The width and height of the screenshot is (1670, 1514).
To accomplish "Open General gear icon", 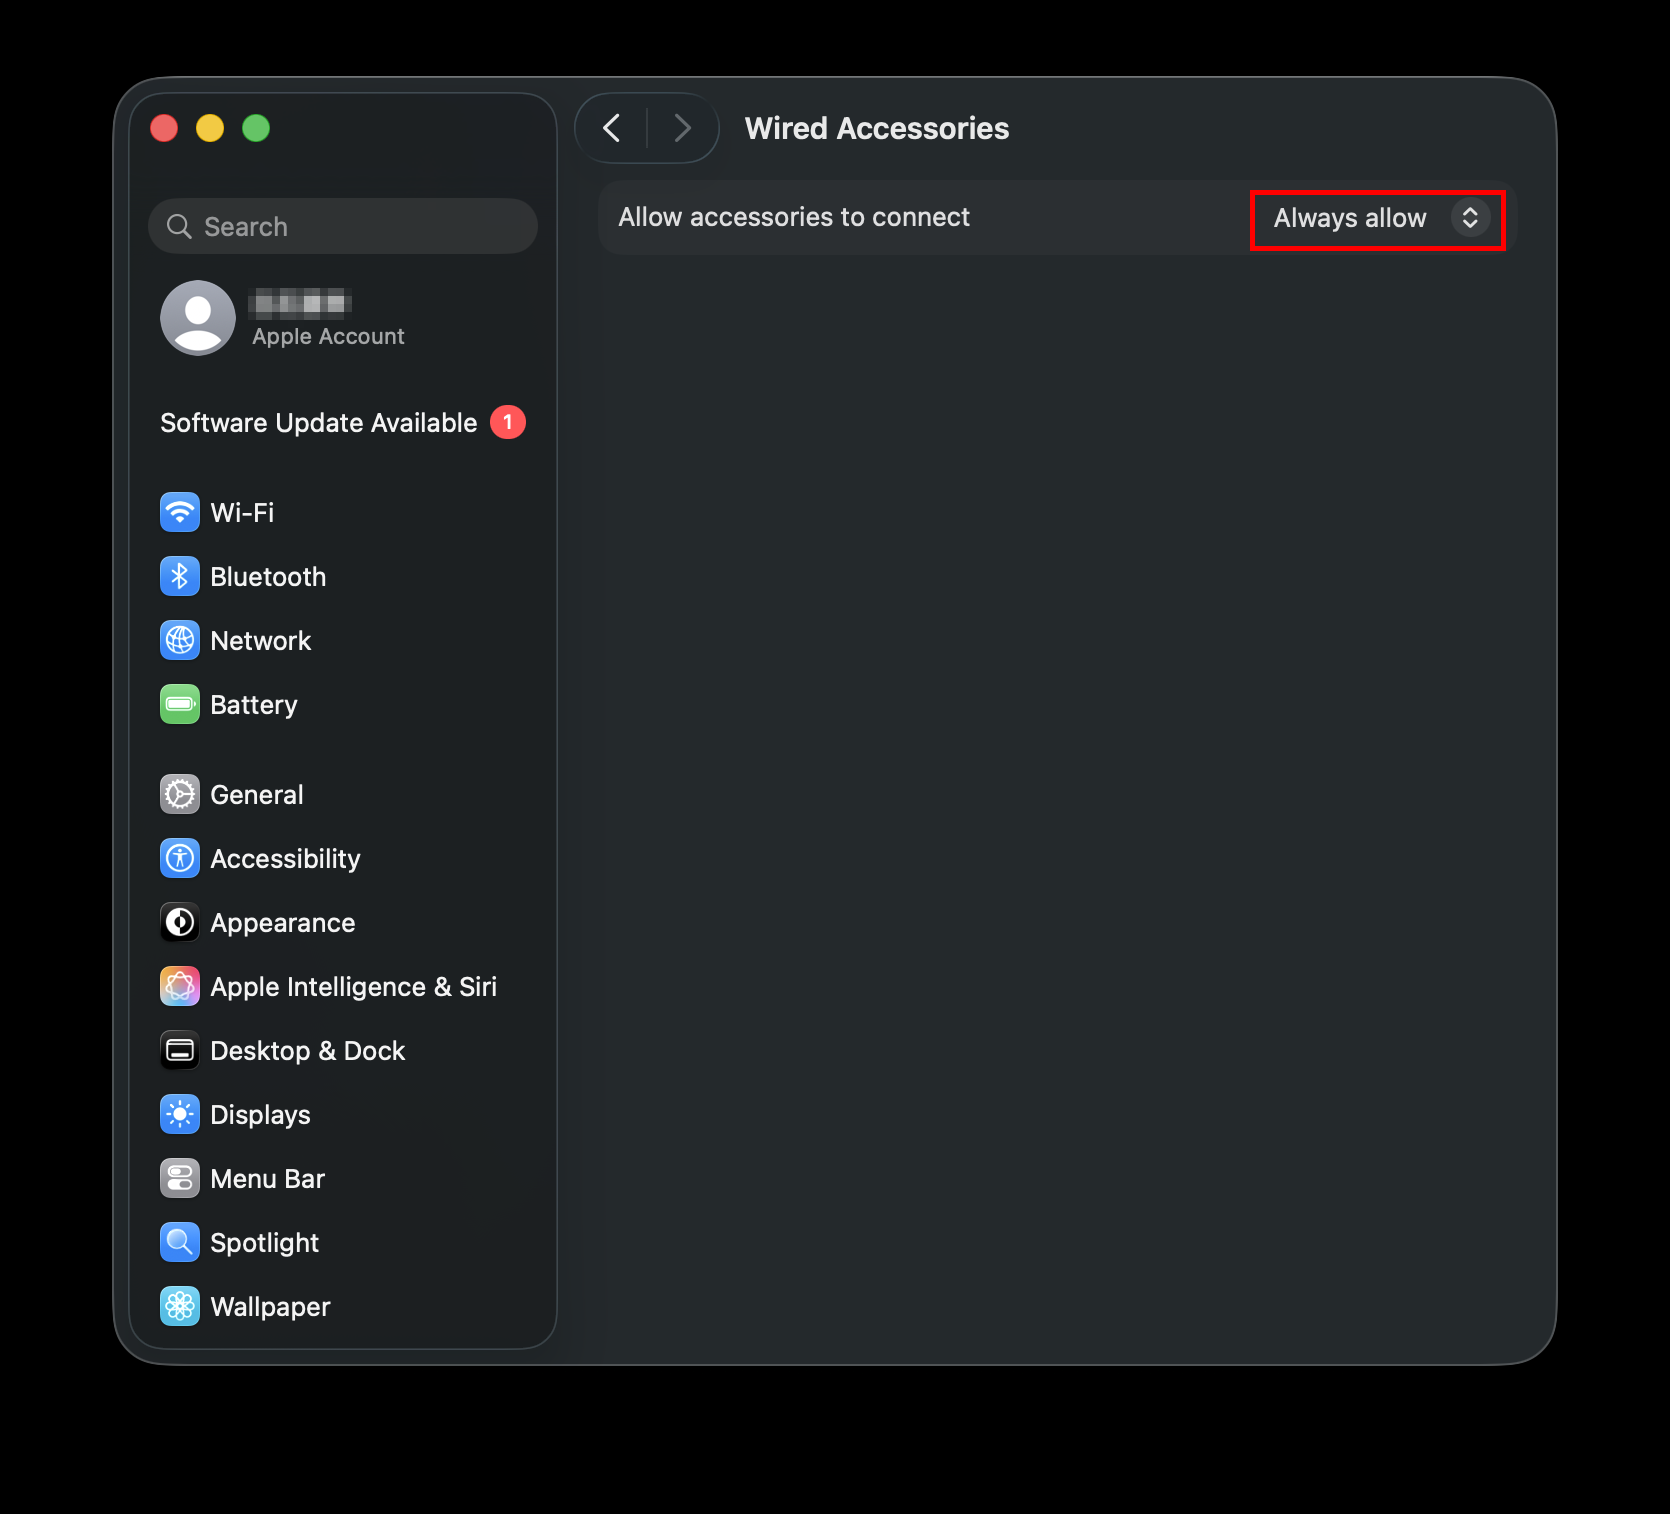I will pyautogui.click(x=180, y=795).
